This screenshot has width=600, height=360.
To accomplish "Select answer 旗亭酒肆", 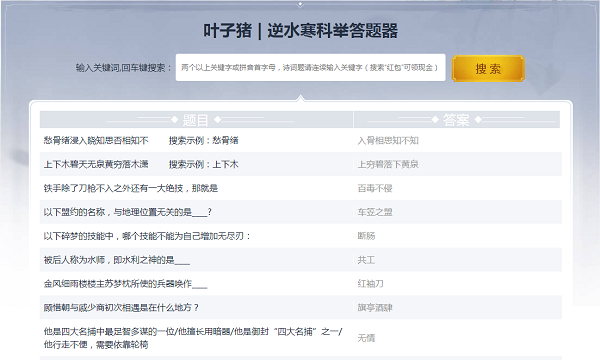I will (x=375, y=307).
